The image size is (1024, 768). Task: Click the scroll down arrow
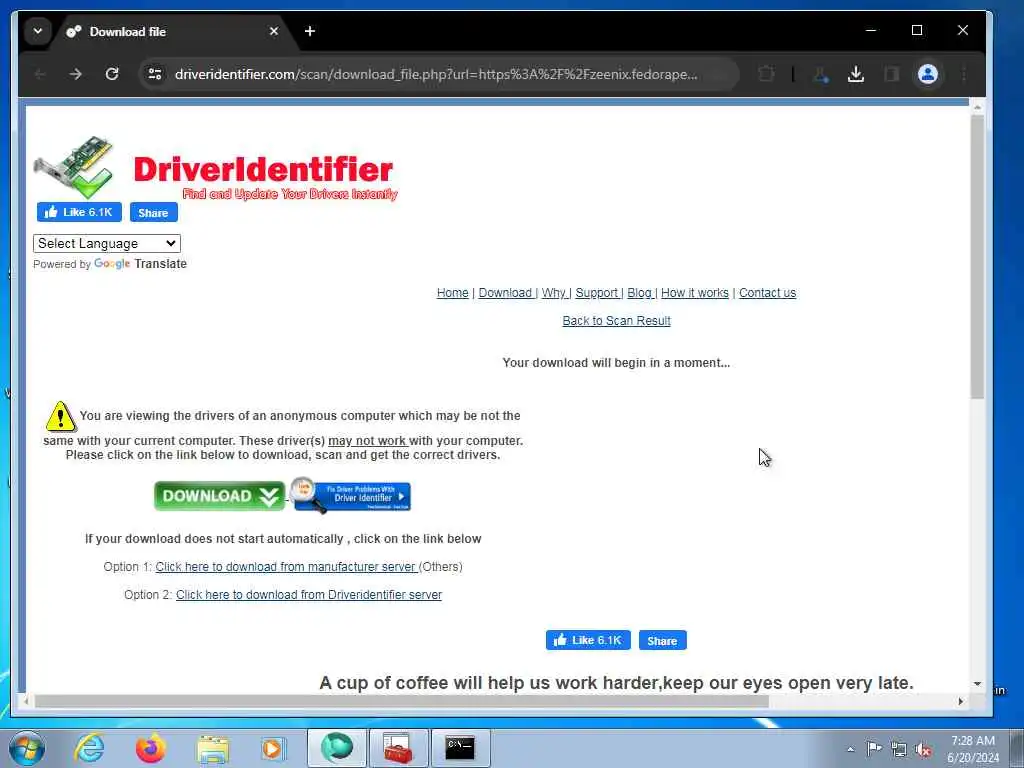click(977, 684)
